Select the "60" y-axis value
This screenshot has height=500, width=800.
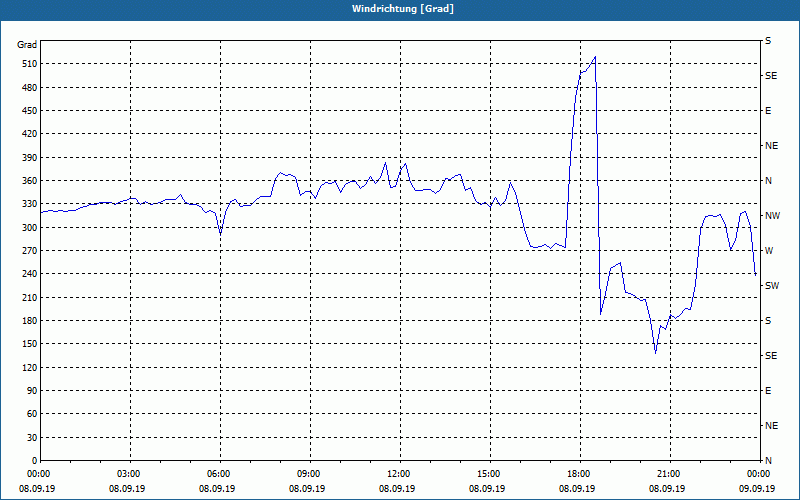[31, 414]
